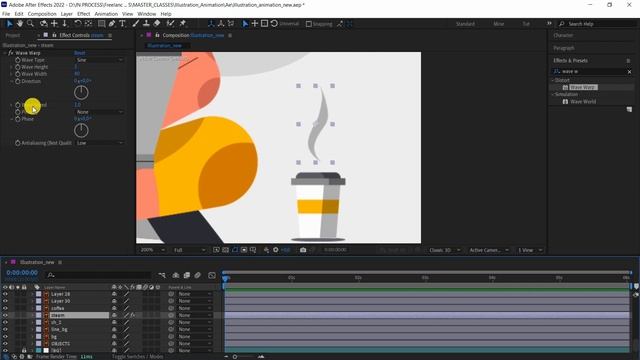Image resolution: width=640 pixels, height=360 pixels.
Task: Open the Active Camera view dropdown
Action: pos(489,250)
